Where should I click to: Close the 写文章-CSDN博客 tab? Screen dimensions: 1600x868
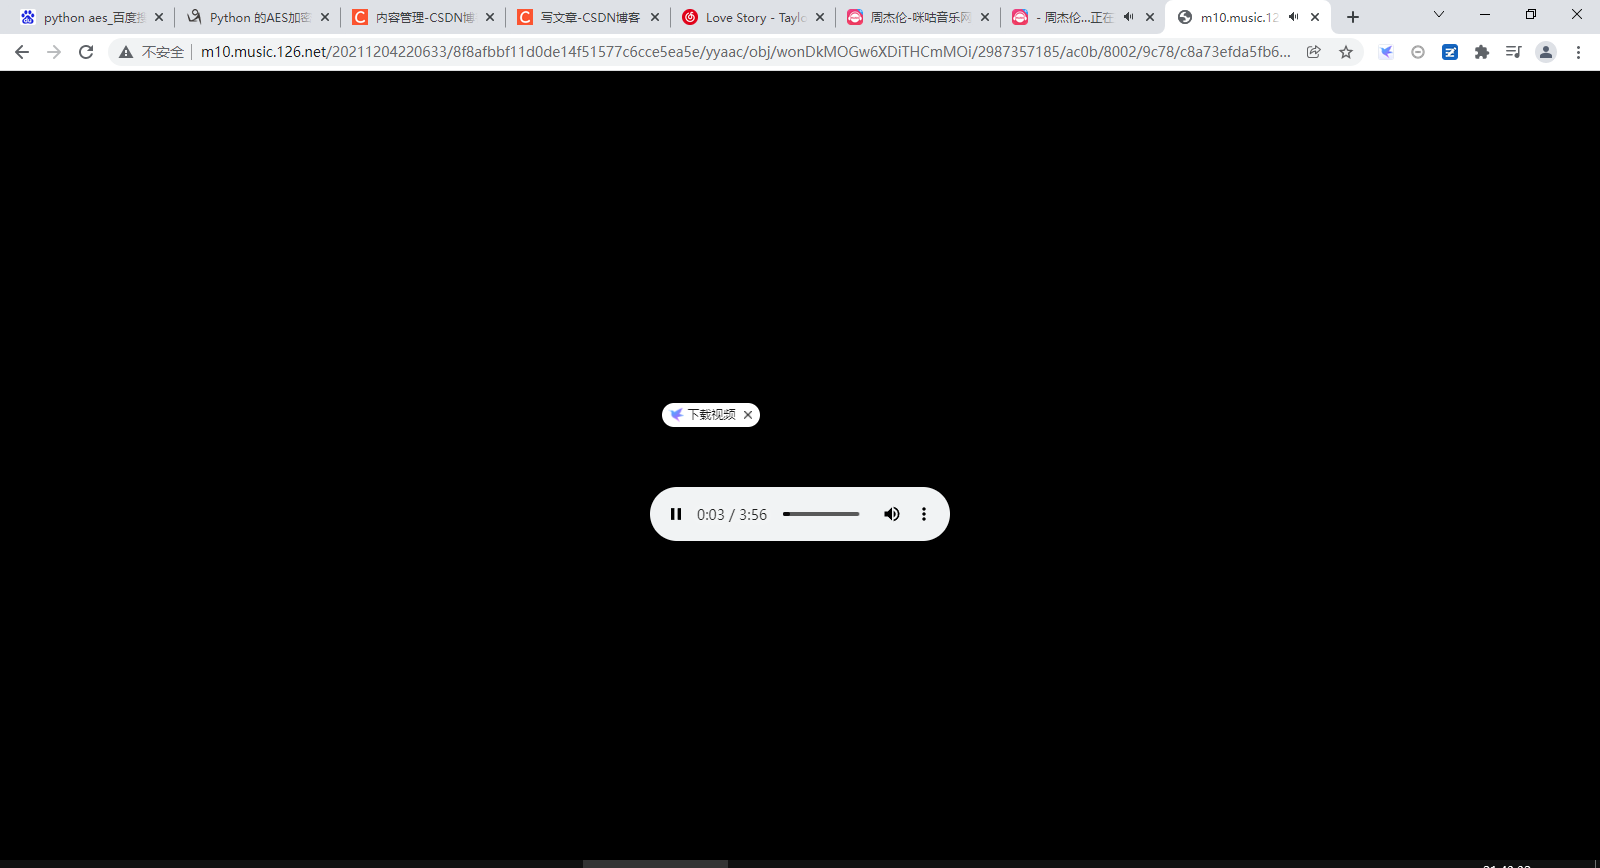tap(655, 17)
